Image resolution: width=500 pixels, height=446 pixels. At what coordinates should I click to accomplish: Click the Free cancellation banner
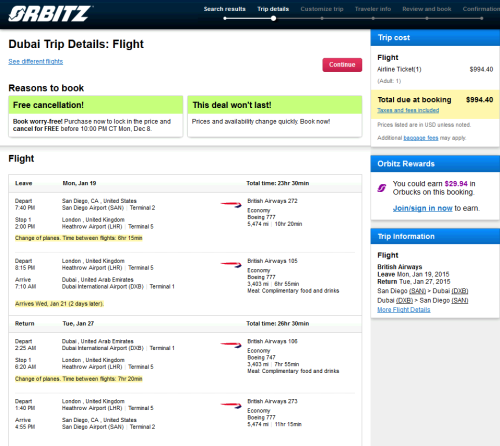point(96,105)
